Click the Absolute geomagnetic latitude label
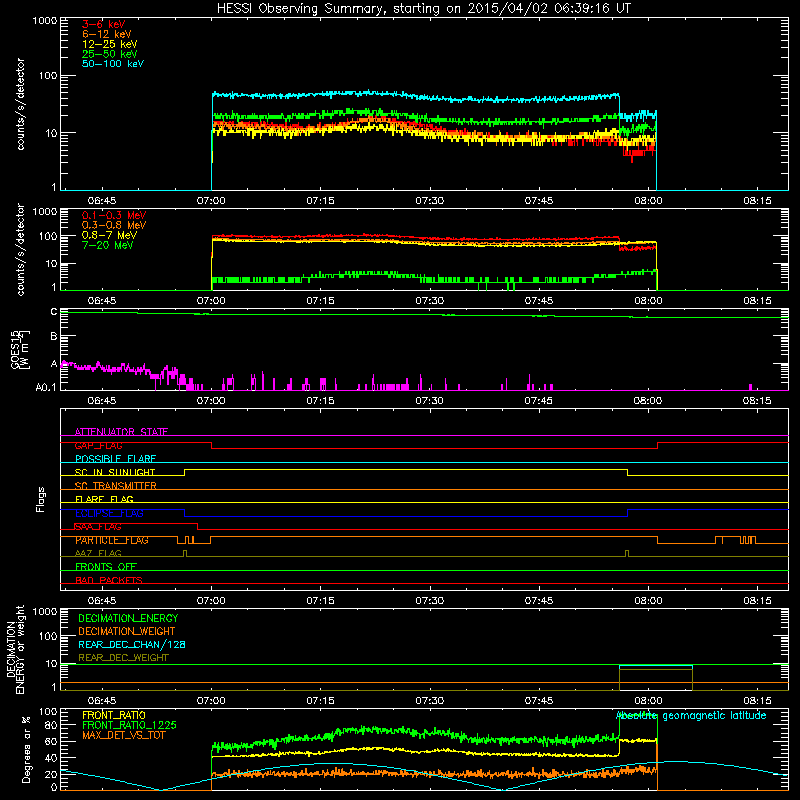Viewport: 800px width, 800px height. 691,716
